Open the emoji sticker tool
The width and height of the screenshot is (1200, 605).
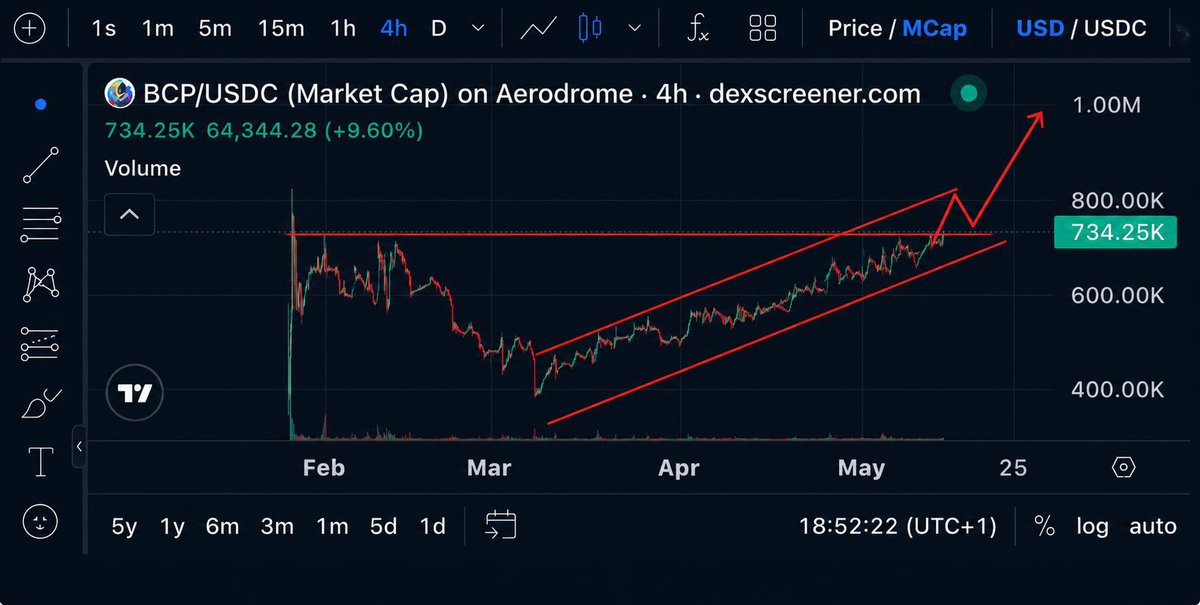40,521
